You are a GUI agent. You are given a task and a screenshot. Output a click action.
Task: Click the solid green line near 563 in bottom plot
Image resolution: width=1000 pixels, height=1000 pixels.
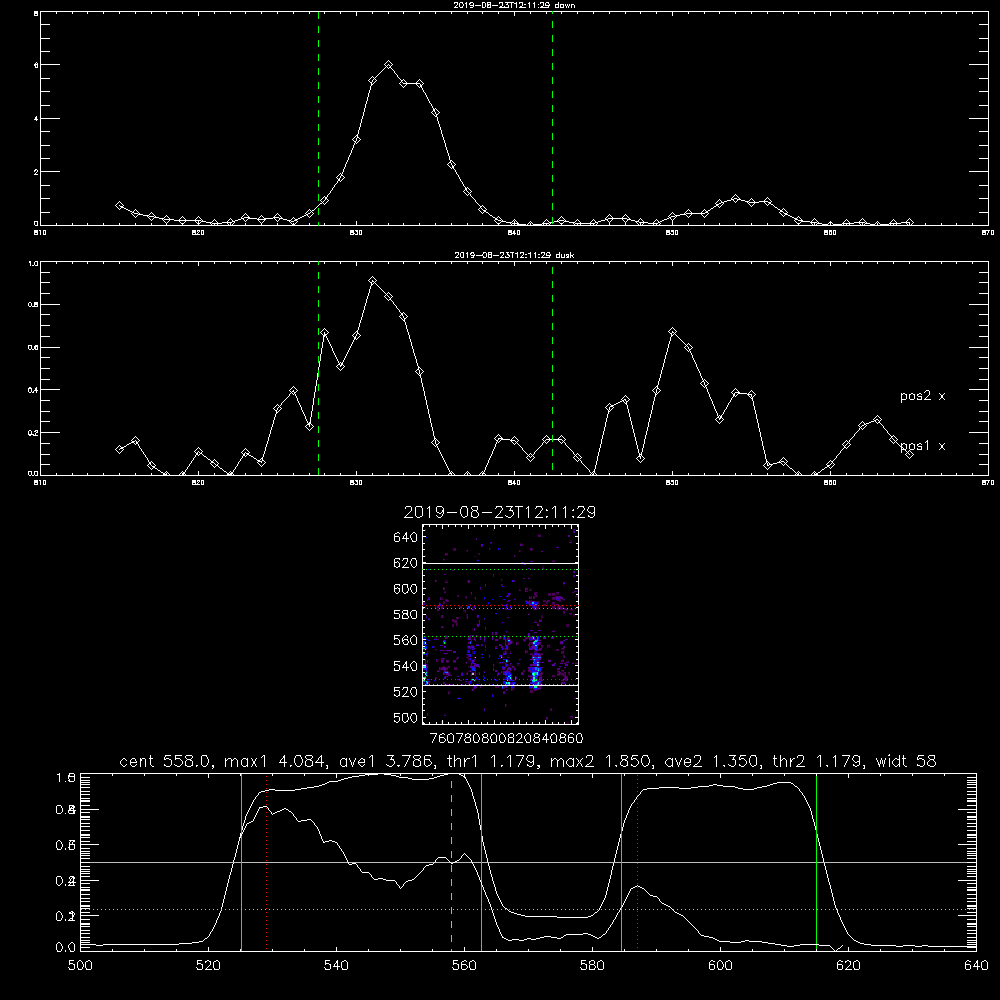coord(482,861)
